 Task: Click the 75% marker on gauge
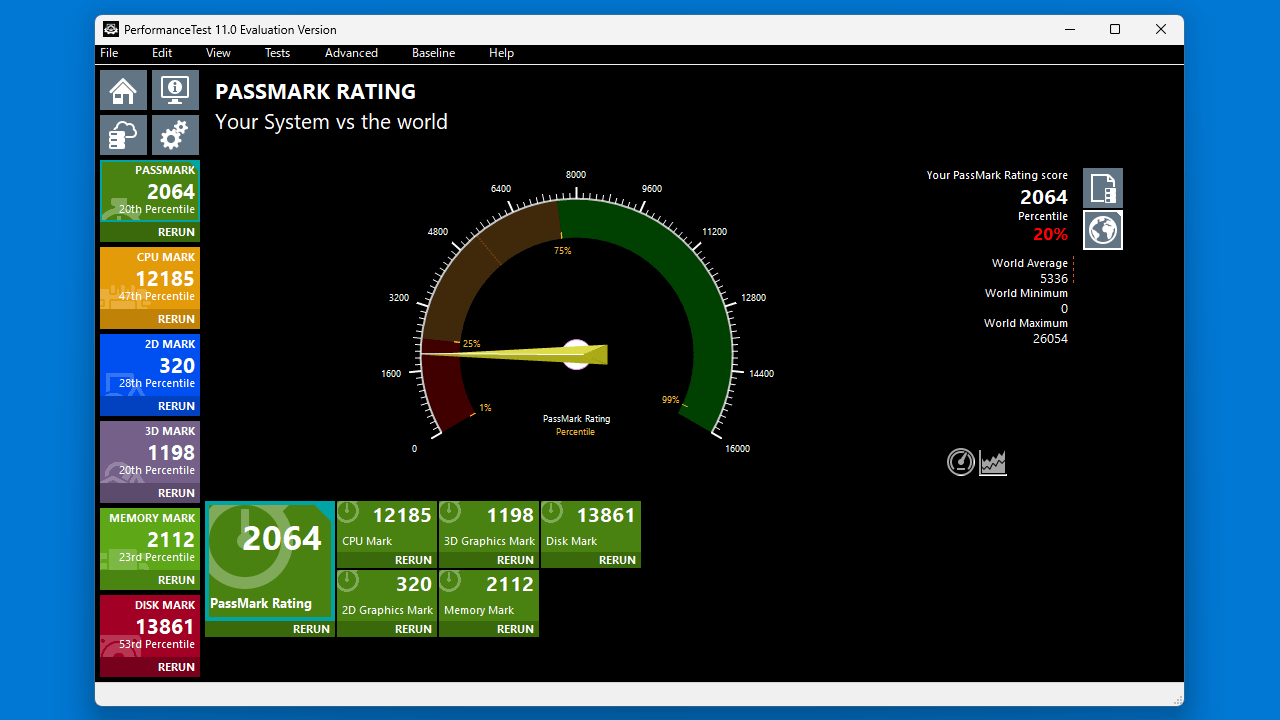(x=562, y=251)
